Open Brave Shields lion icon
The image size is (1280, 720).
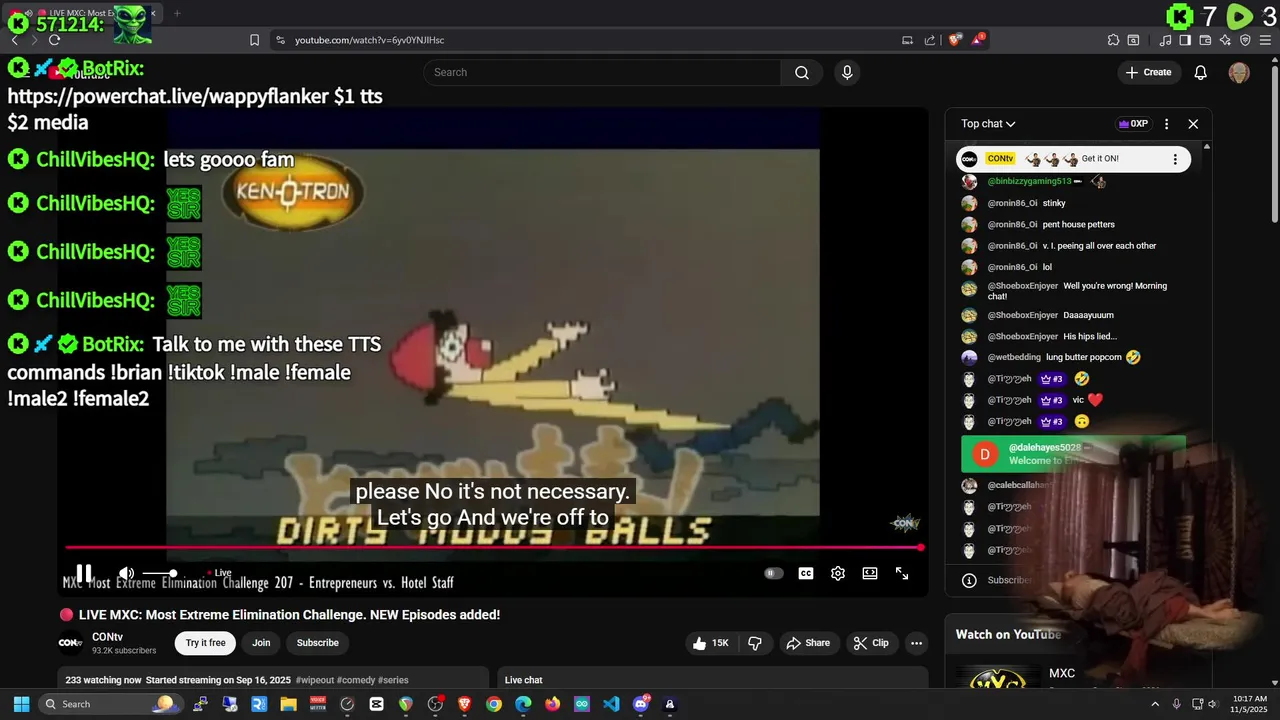[955, 40]
